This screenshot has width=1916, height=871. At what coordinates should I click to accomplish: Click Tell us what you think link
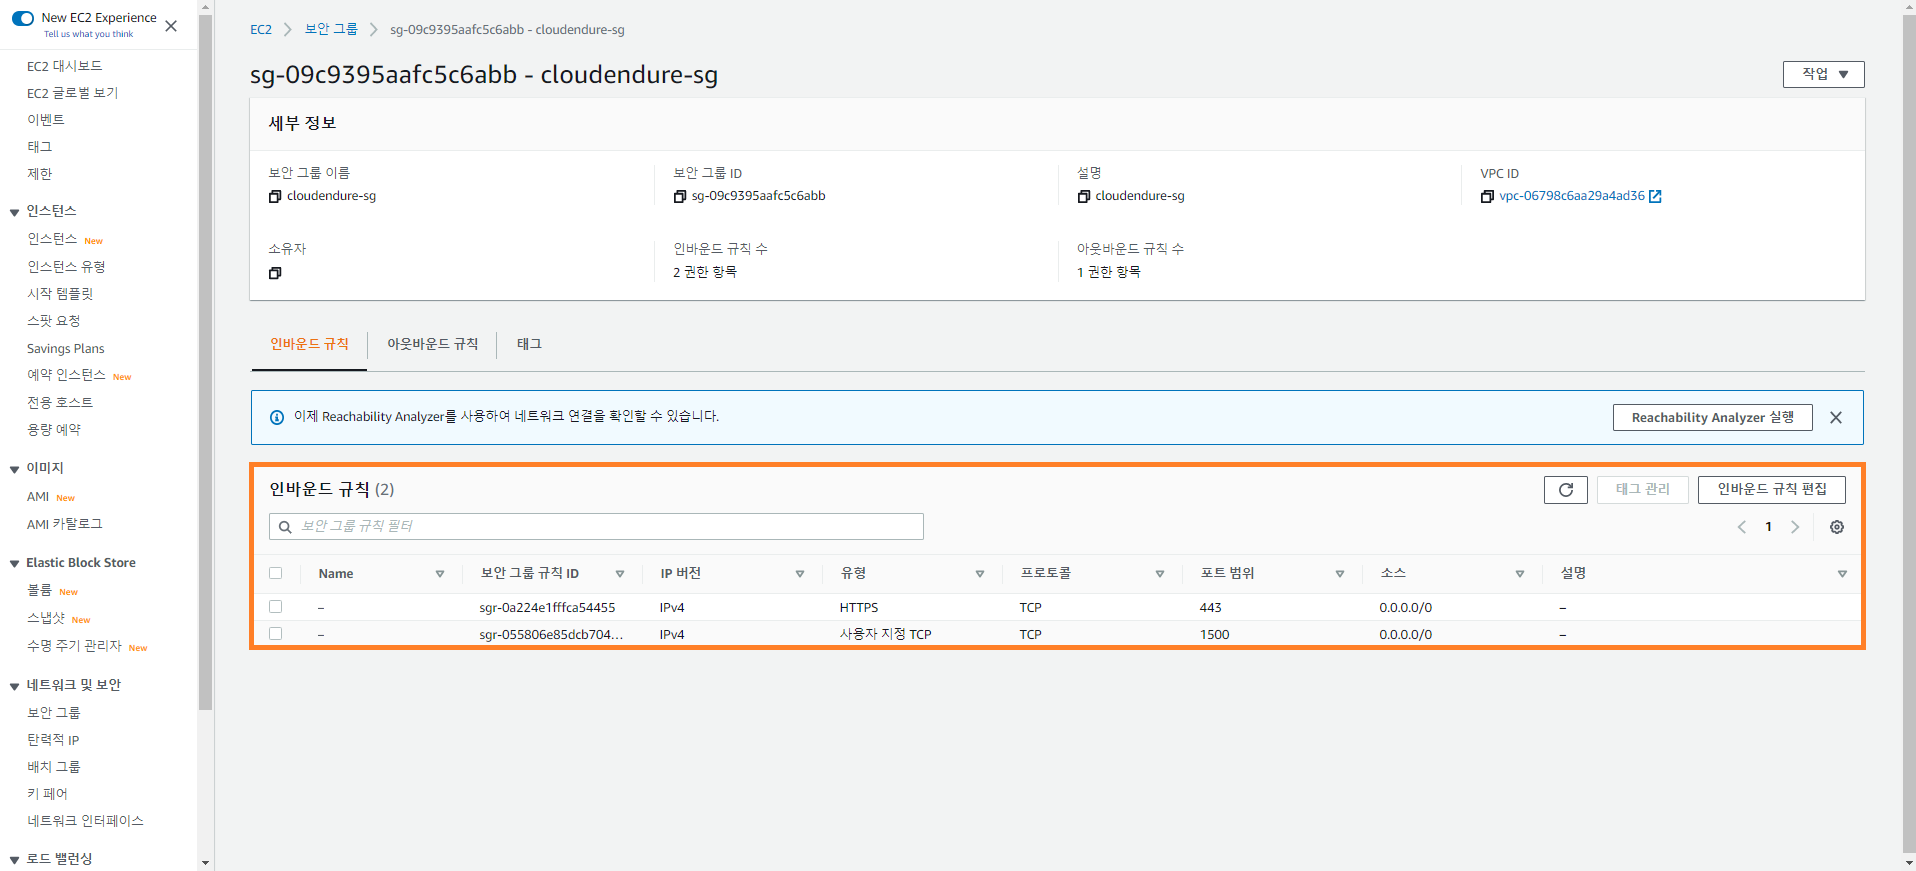click(x=88, y=34)
